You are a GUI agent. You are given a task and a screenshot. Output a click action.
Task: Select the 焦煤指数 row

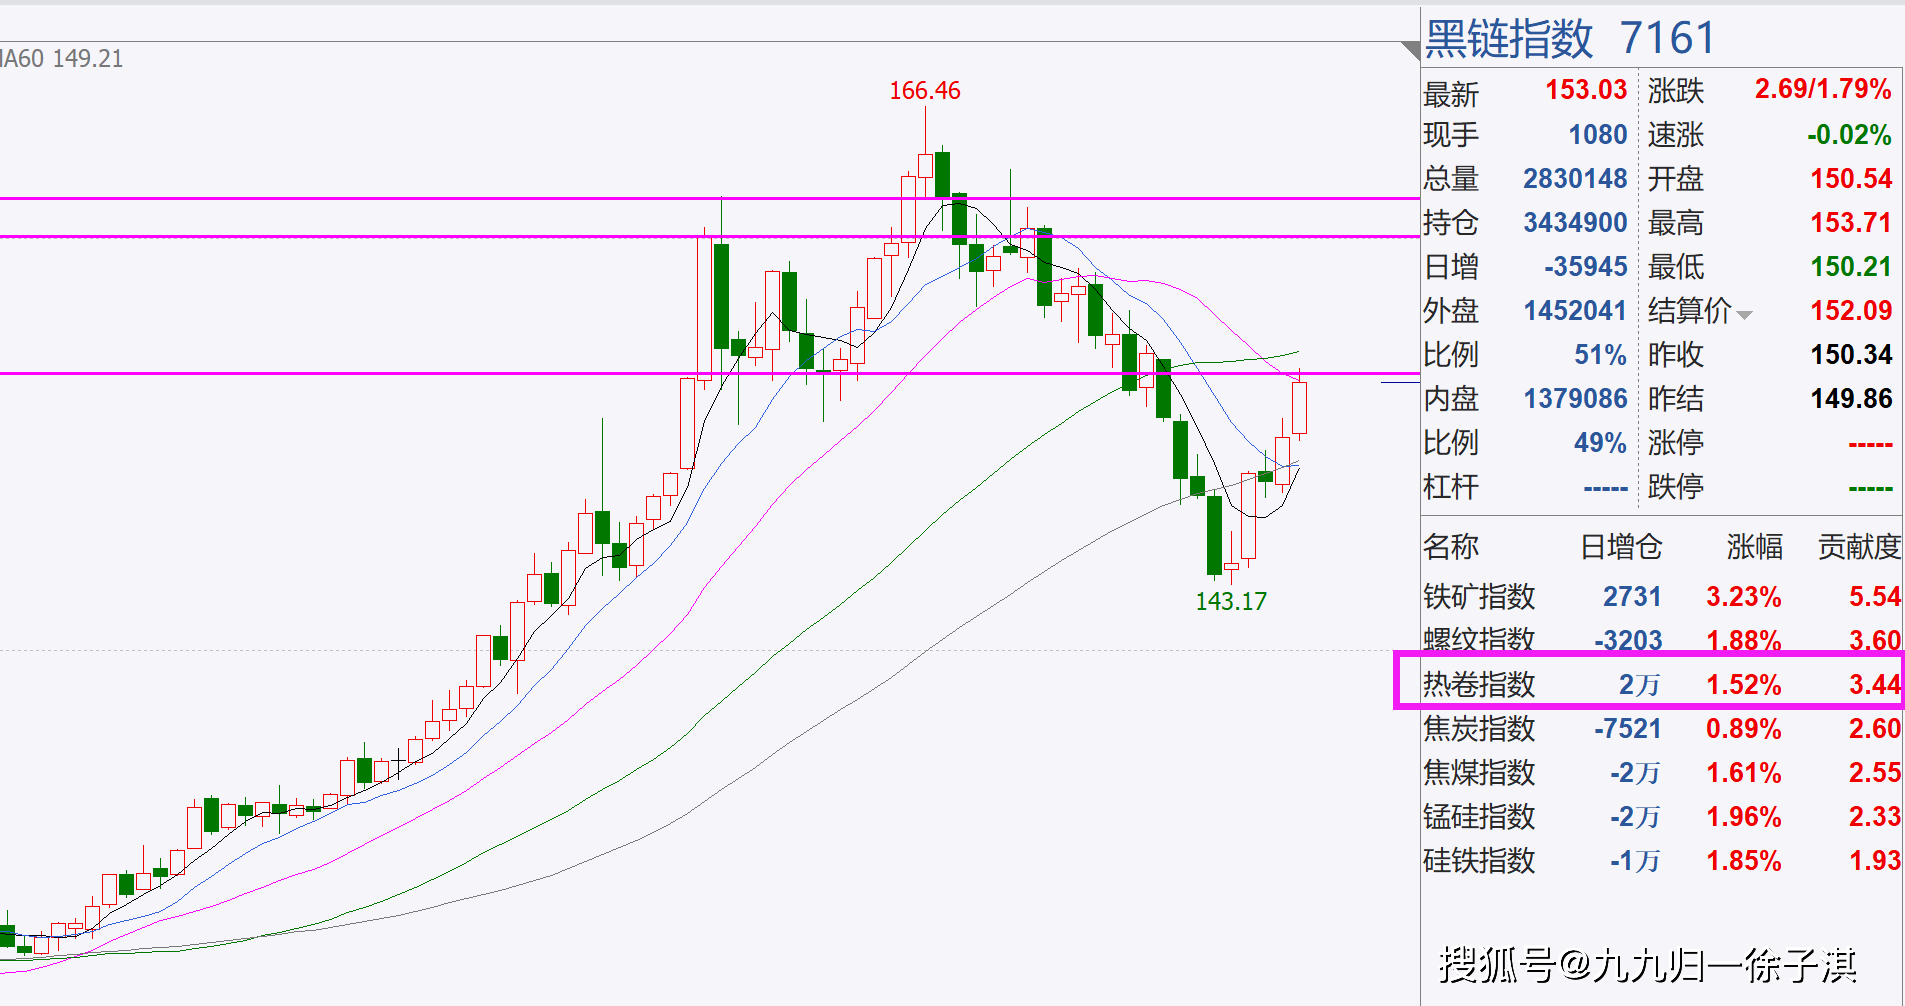point(1662,773)
